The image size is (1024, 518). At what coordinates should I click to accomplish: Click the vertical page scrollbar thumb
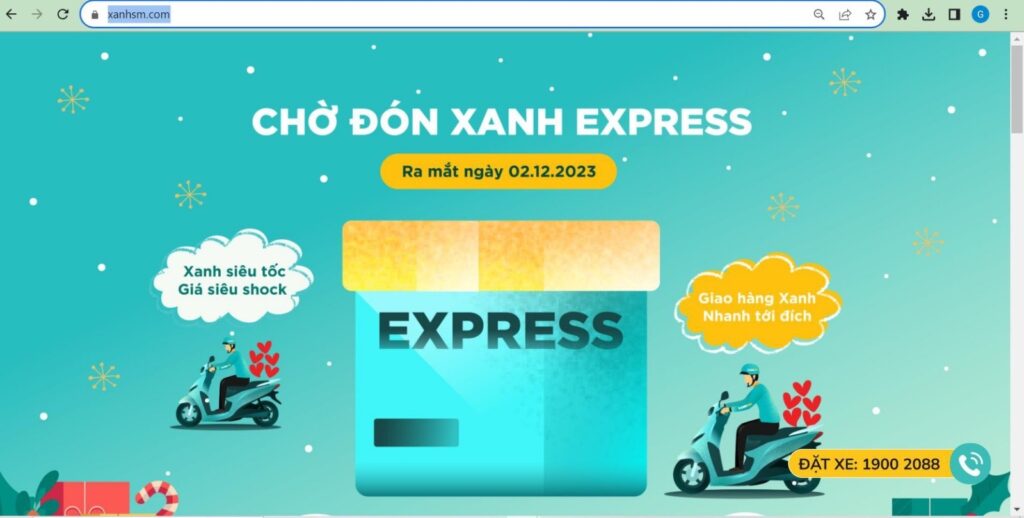1017,89
